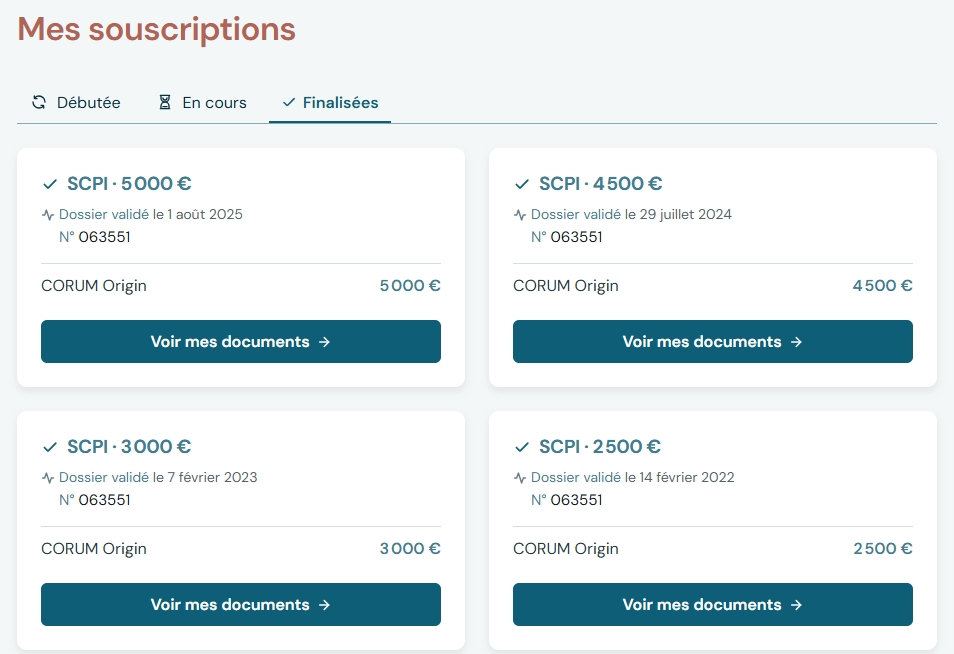The image size is (954, 654).
Task: Click activity icon next to 14 février 2022
Action: [520, 478]
